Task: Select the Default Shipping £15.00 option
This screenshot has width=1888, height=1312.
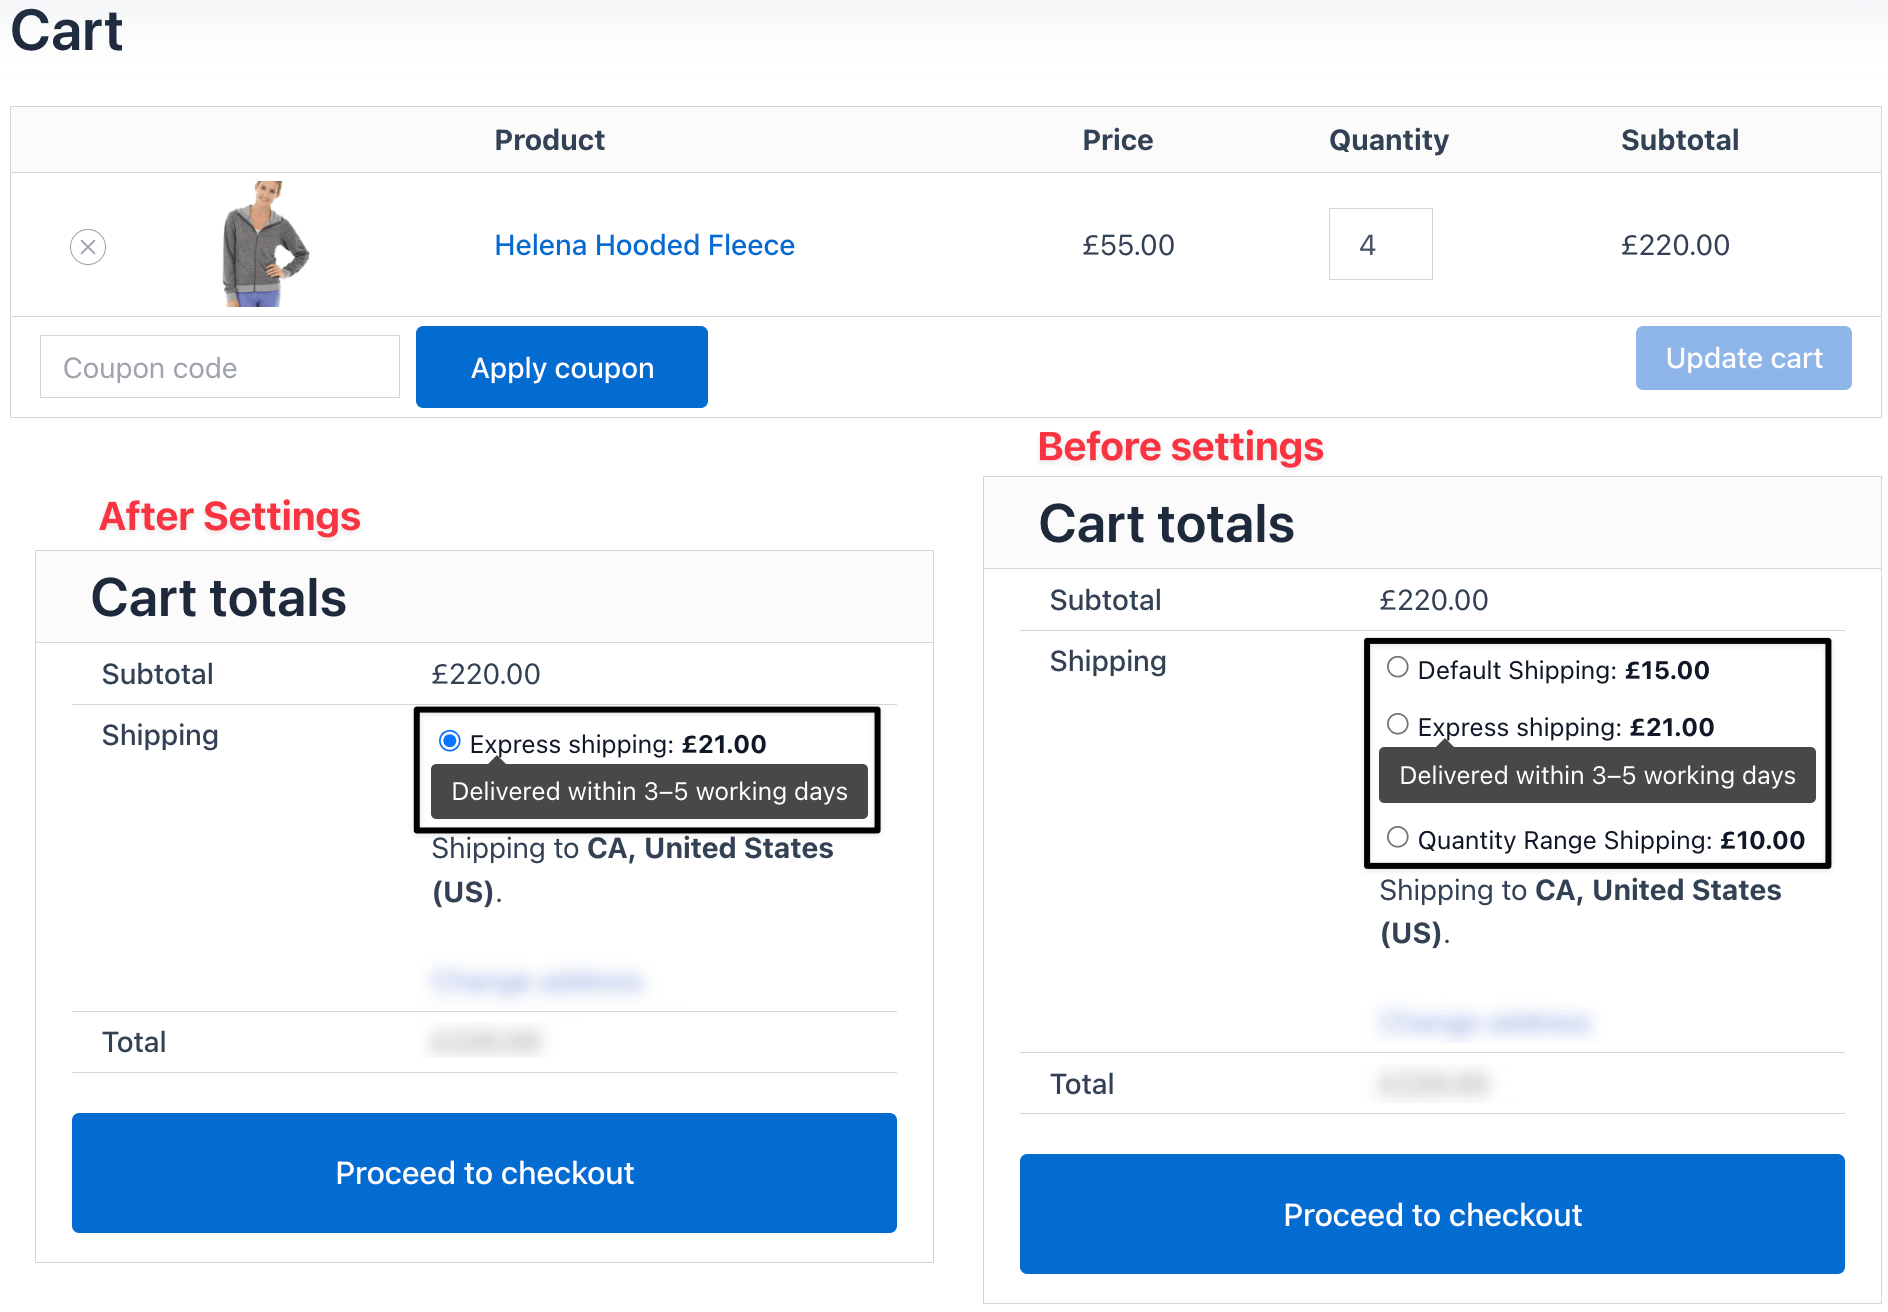Action: 1398,668
